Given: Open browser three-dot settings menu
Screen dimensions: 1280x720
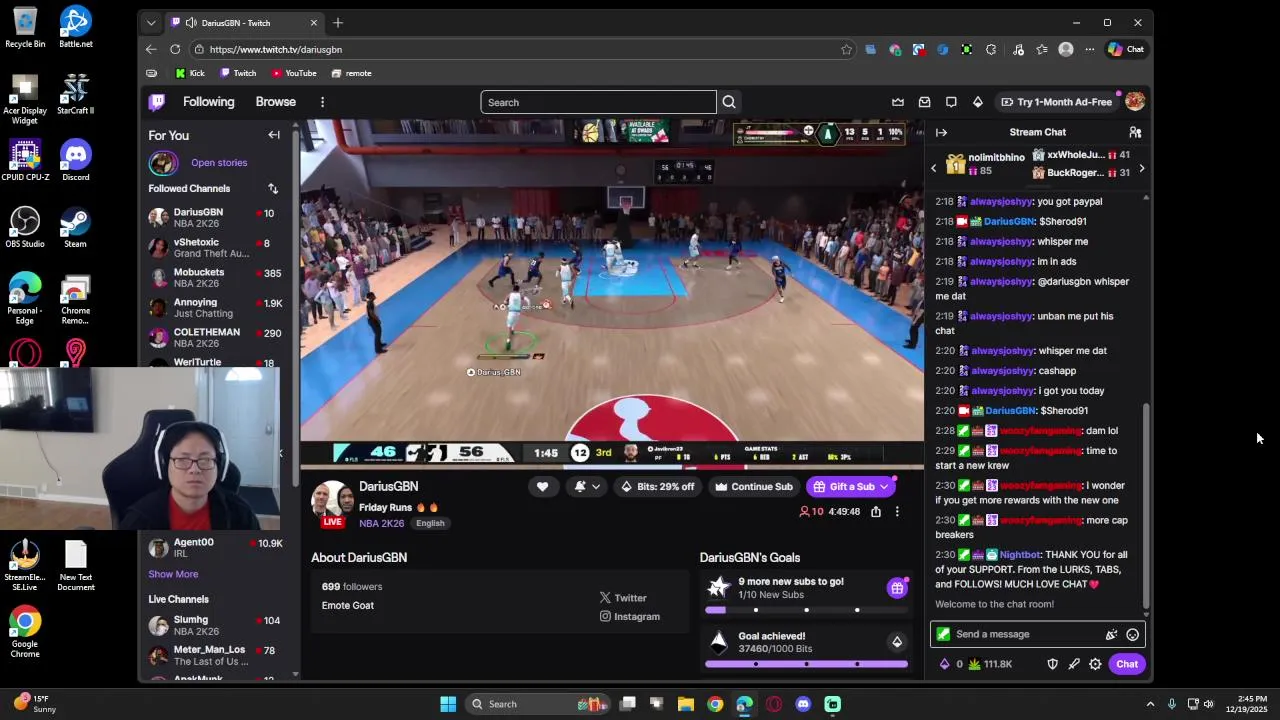Looking at the screenshot, I should click(x=1089, y=49).
